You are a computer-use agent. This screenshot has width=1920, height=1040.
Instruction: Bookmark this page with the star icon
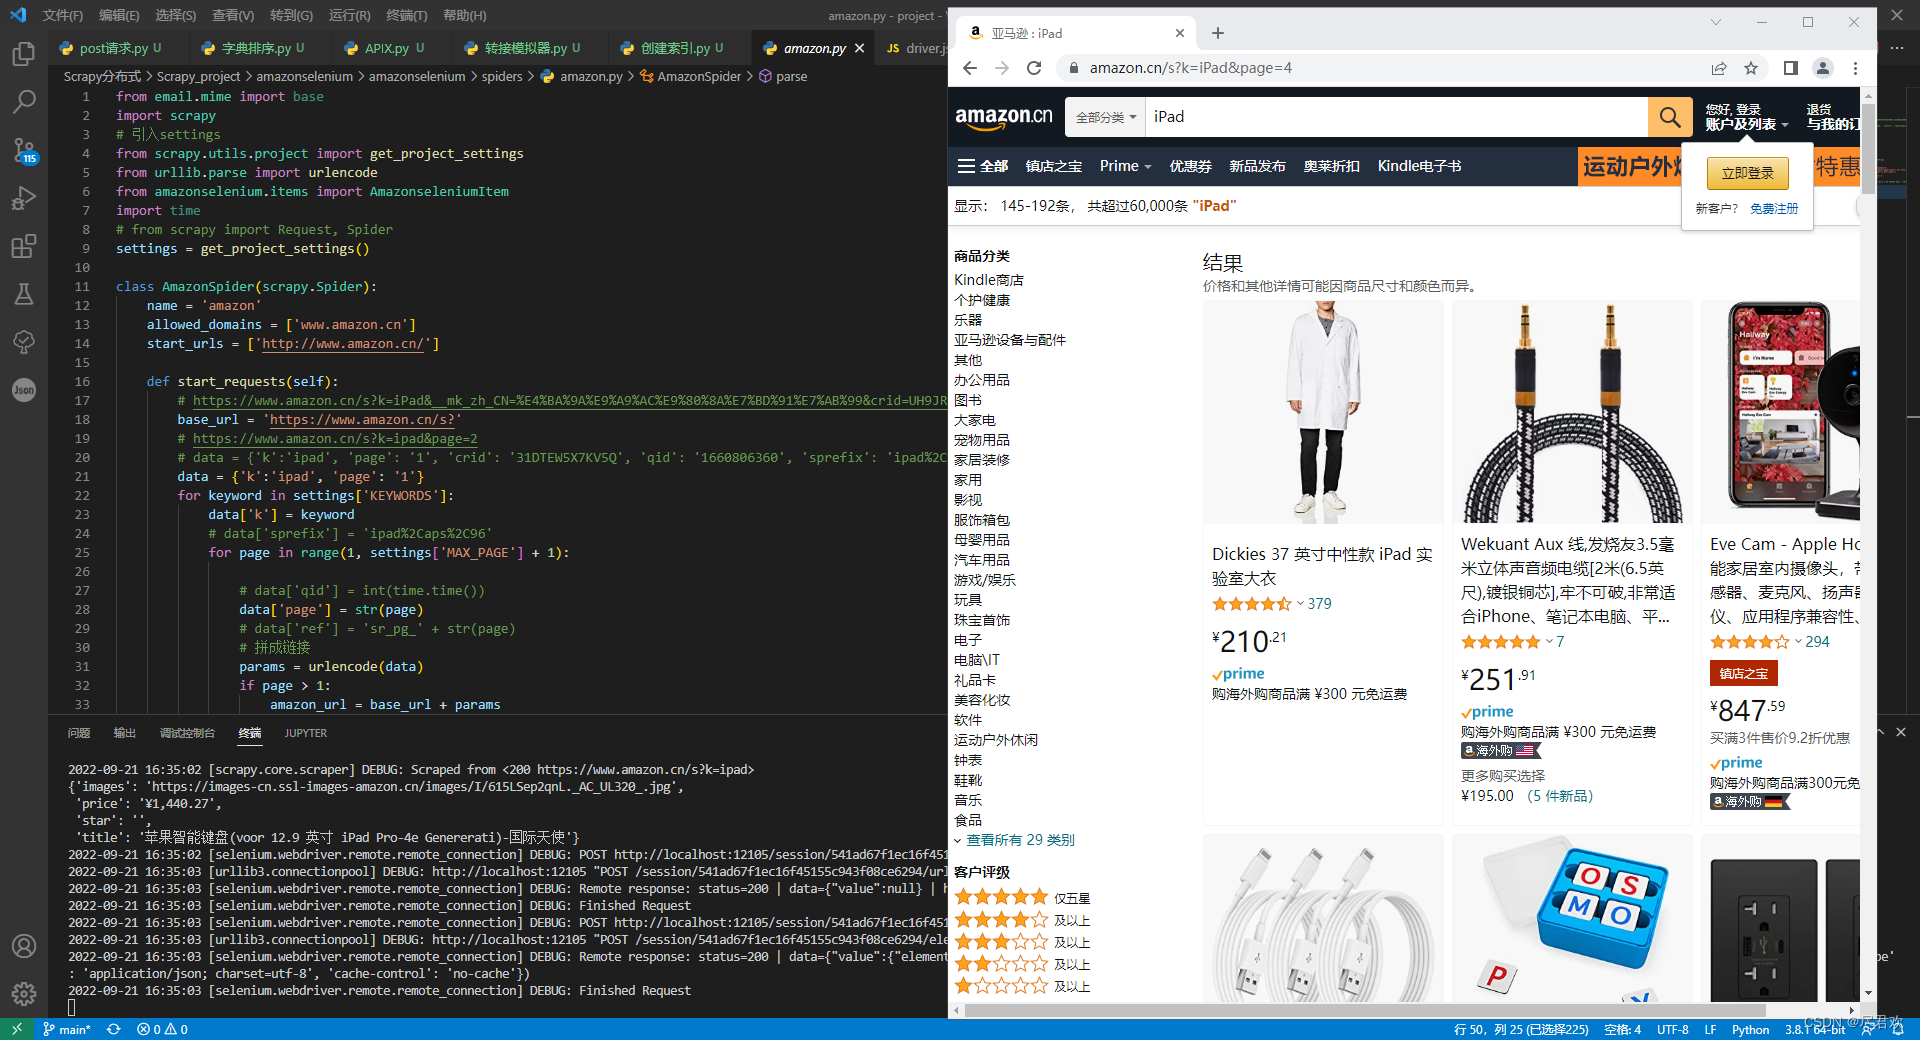pyautogui.click(x=1750, y=68)
